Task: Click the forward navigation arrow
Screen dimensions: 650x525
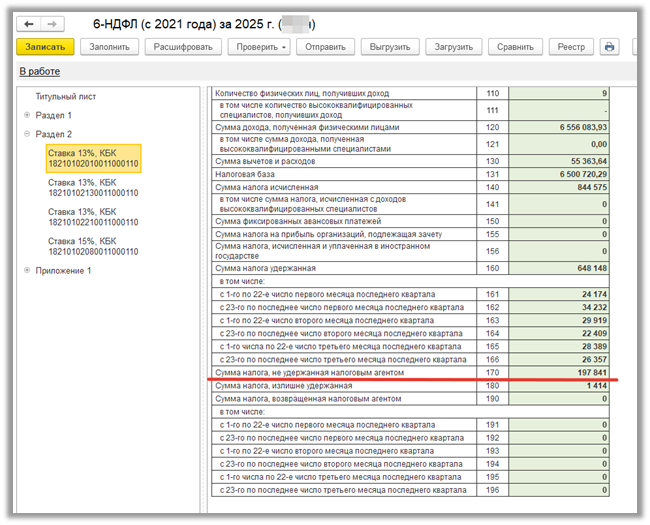Action: point(50,22)
